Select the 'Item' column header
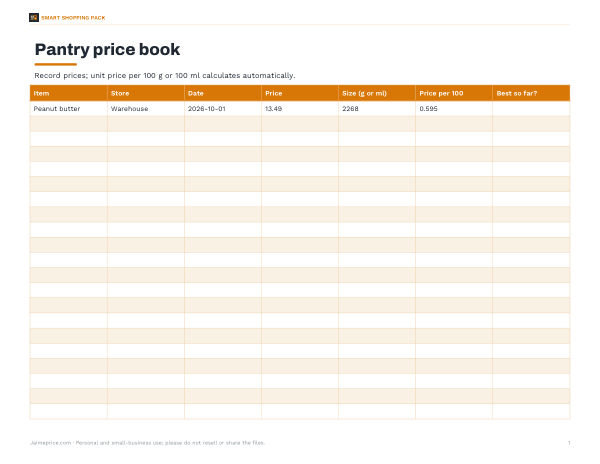The image size is (600, 464). click(68, 93)
